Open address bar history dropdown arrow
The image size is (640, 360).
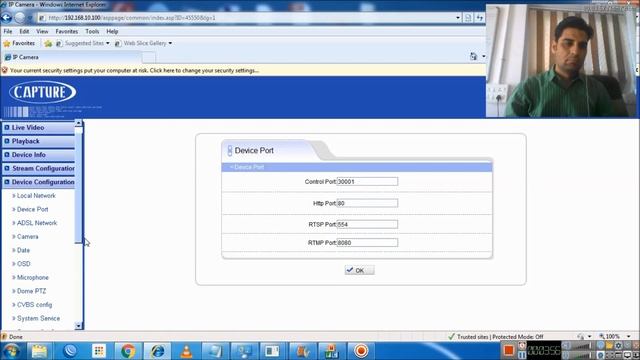pos(458,18)
